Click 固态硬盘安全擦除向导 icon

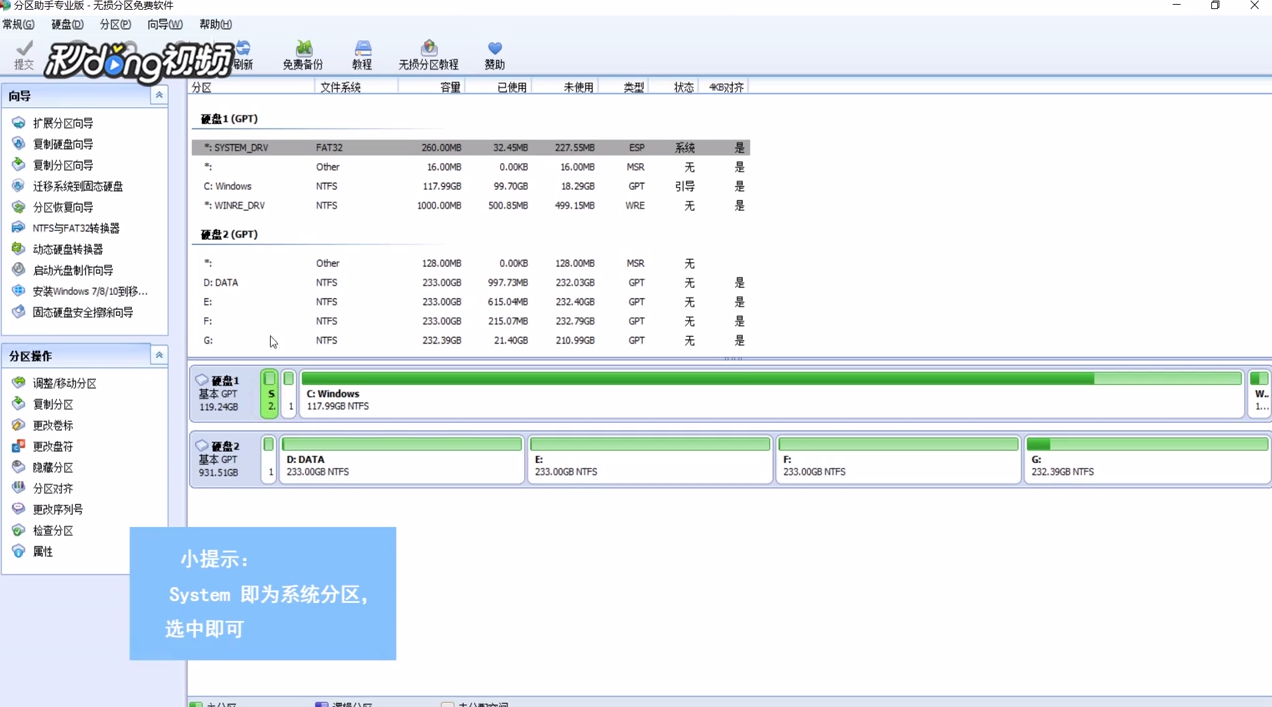tap(18, 312)
